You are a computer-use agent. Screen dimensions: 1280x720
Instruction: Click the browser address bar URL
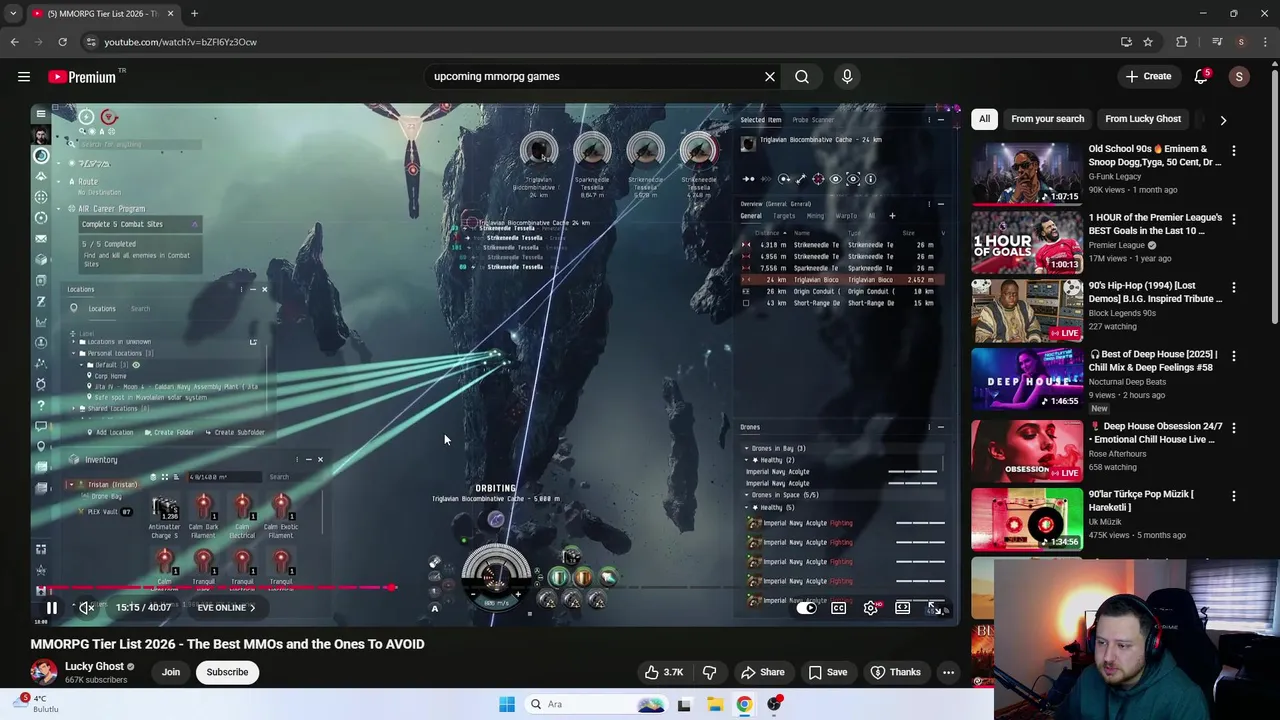(x=180, y=42)
